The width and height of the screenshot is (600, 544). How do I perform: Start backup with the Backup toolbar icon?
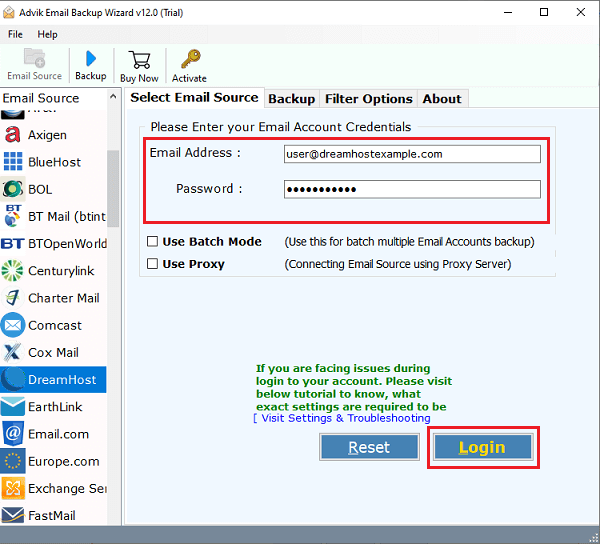(91, 59)
